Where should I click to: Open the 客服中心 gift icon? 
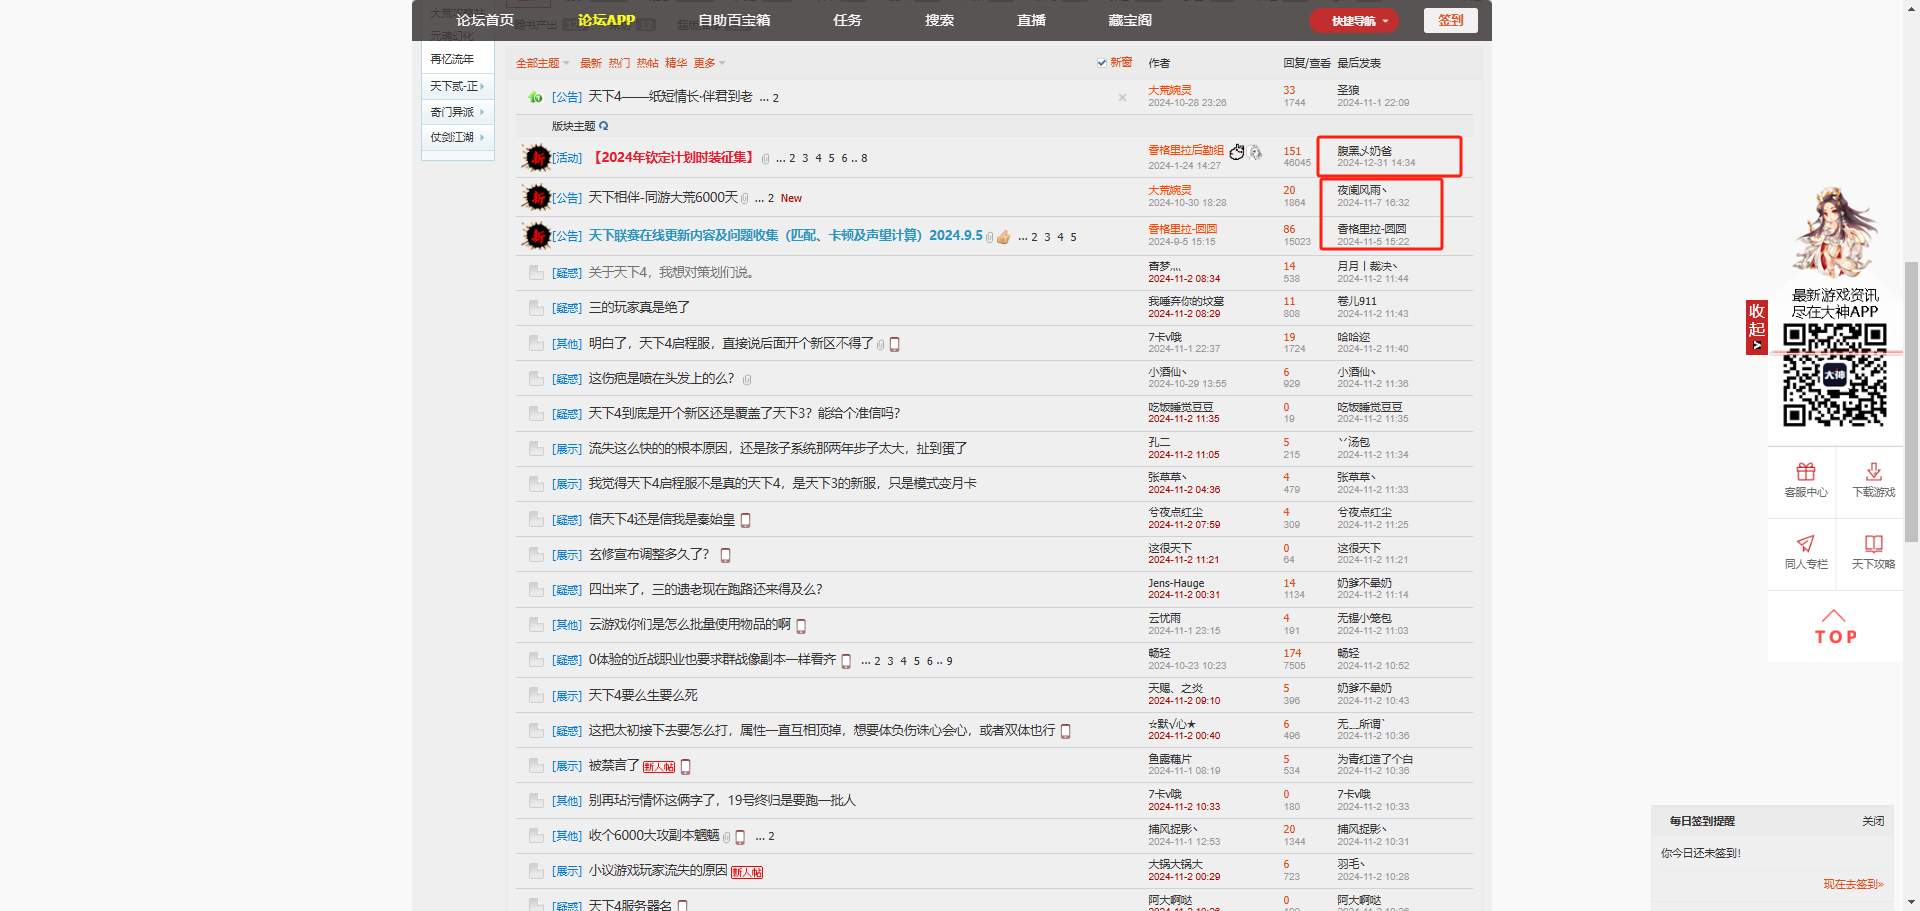[1805, 471]
